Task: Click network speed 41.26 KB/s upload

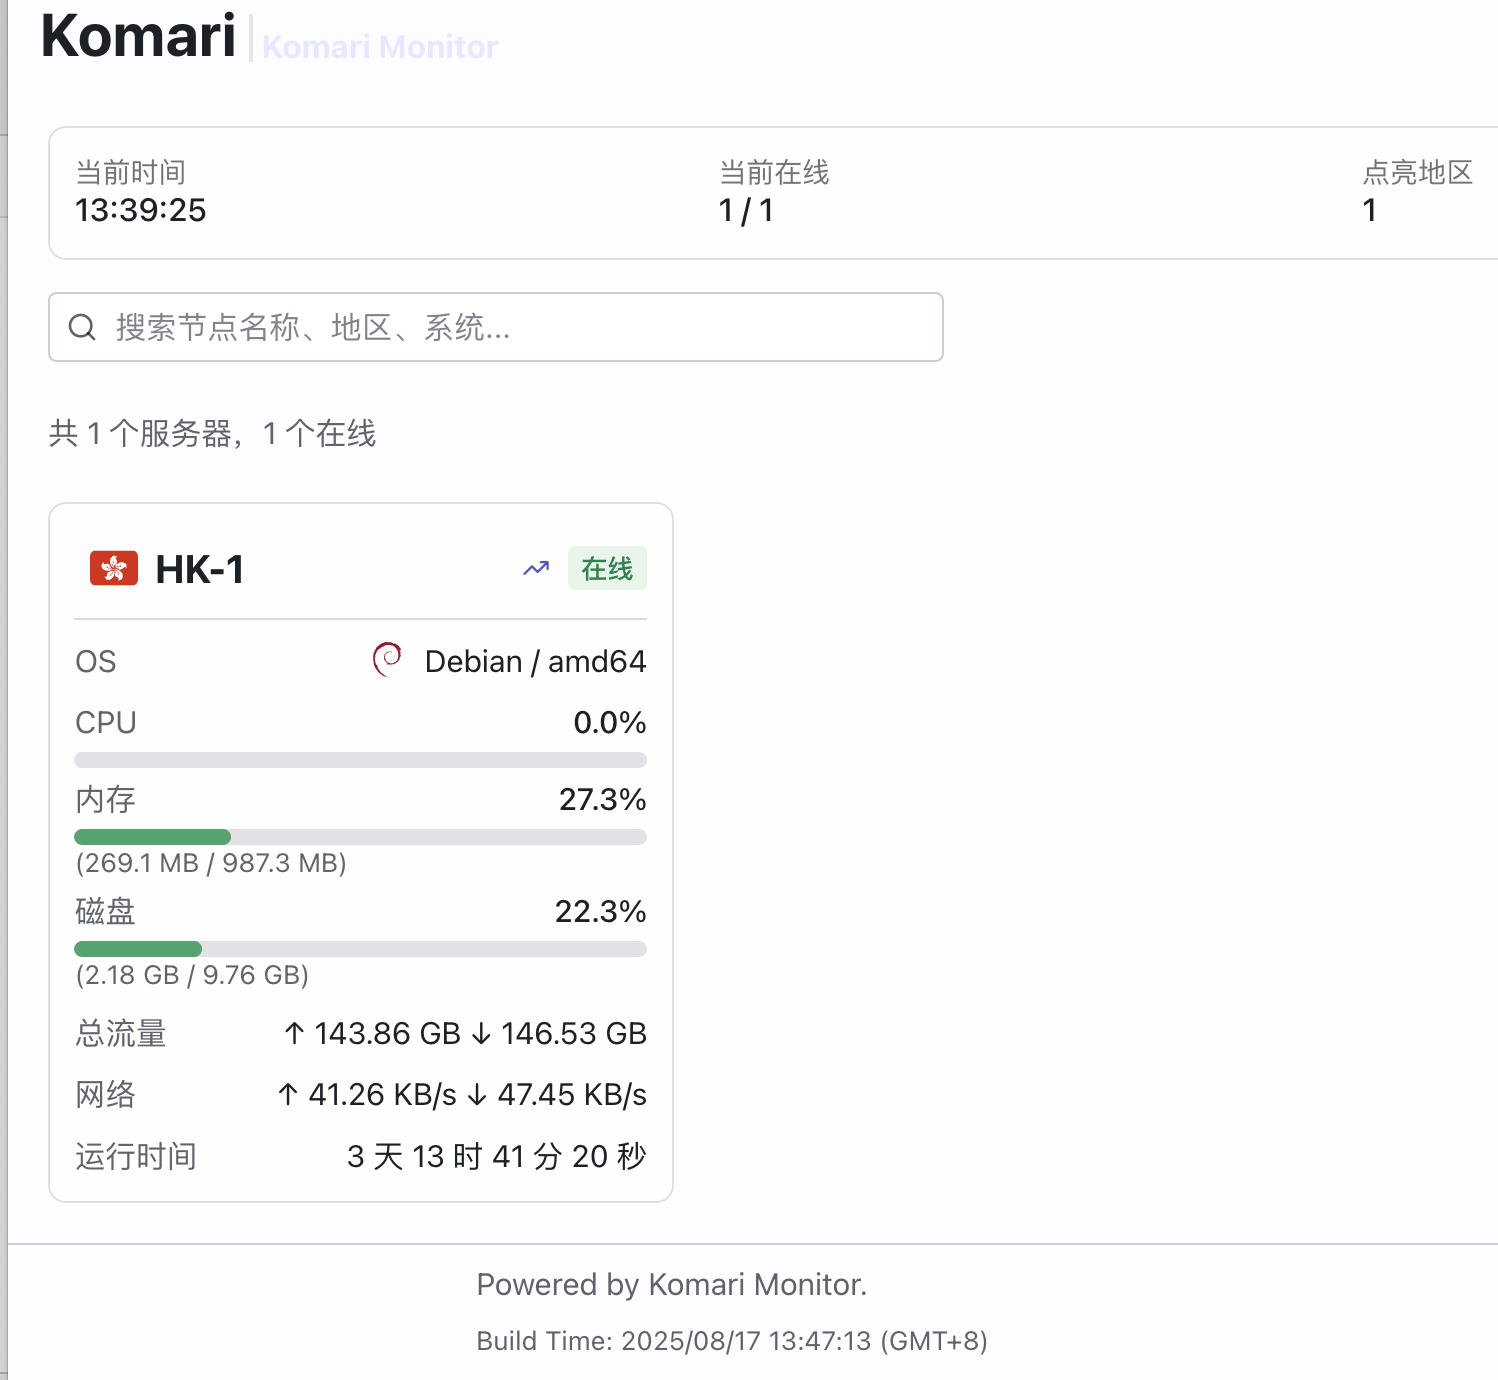Action: click(366, 1094)
